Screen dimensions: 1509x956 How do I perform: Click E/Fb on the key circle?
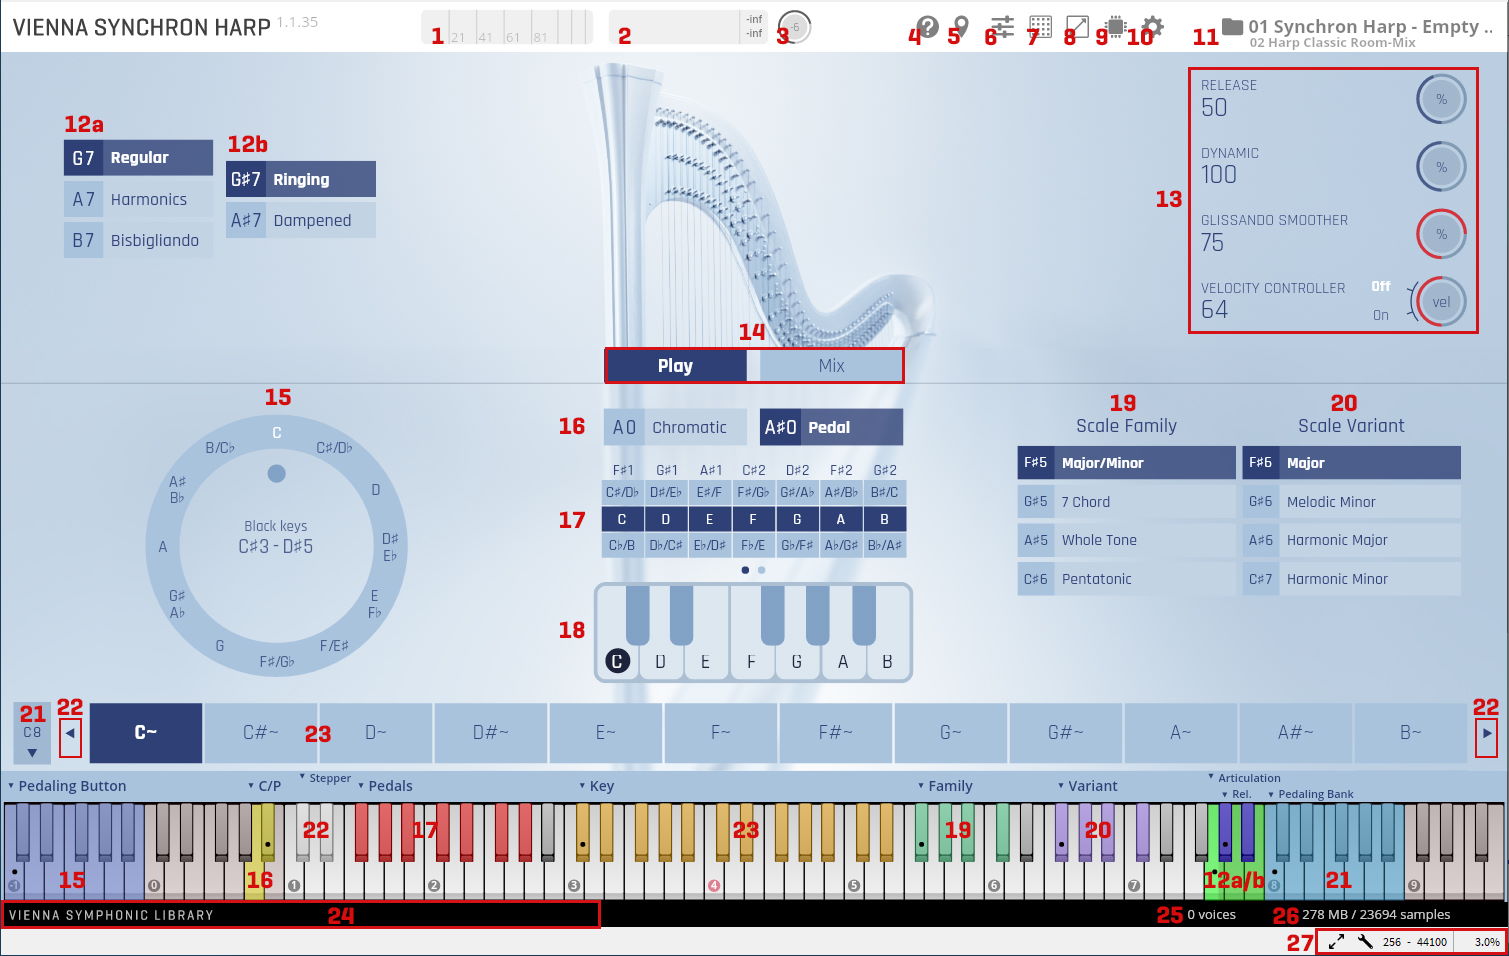tap(375, 604)
